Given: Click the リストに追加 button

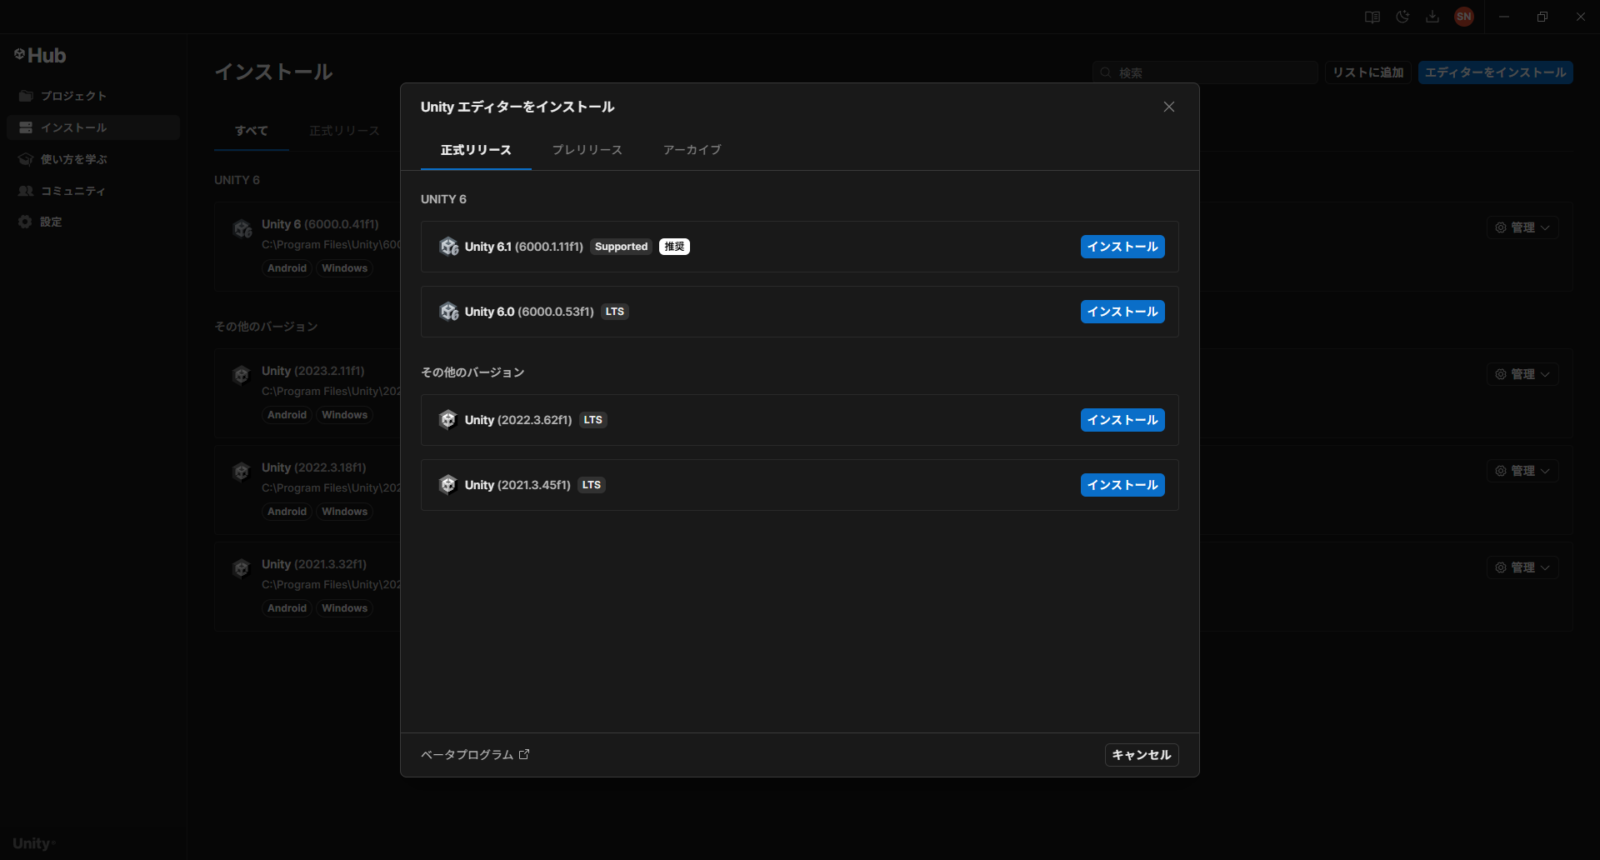Looking at the screenshot, I should (1368, 73).
